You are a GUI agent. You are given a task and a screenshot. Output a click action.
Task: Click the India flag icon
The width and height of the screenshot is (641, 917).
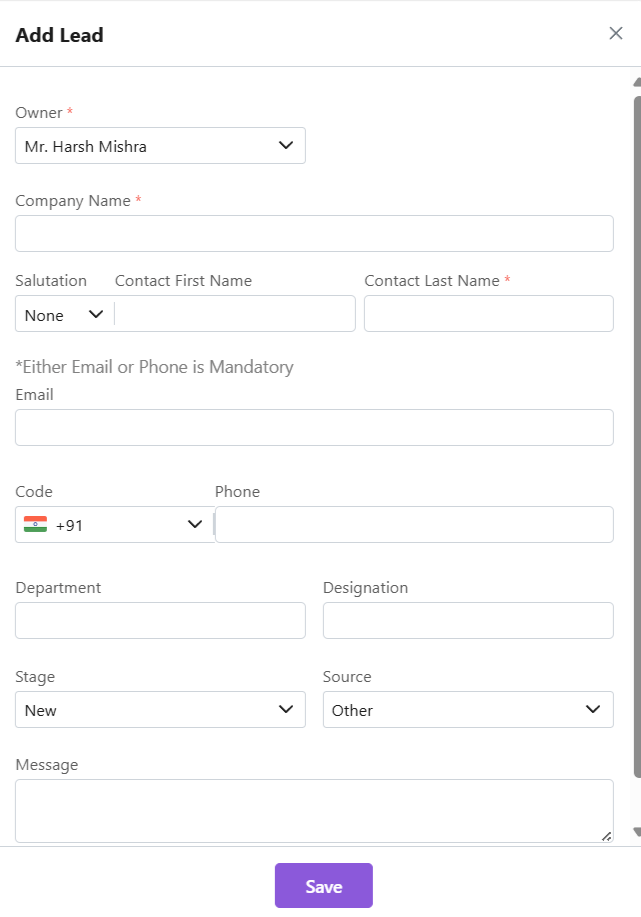pyautogui.click(x=36, y=524)
